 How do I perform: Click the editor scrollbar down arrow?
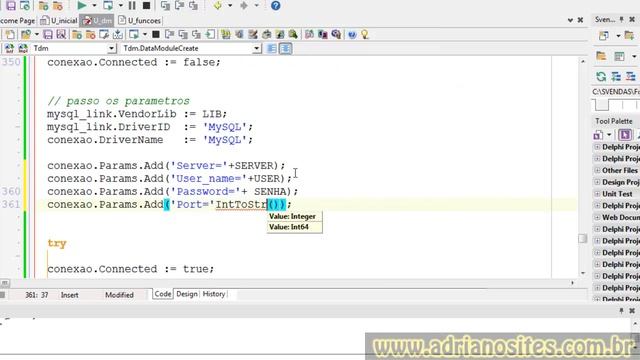coord(583,273)
